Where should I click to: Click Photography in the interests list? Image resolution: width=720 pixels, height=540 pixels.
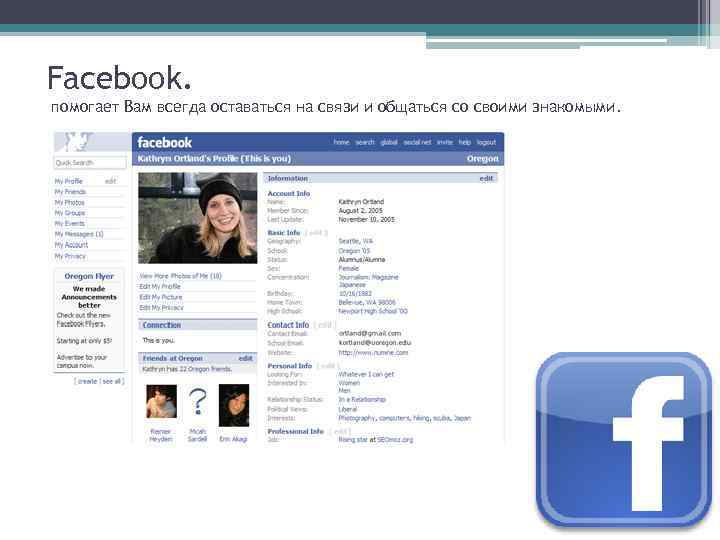click(x=357, y=418)
